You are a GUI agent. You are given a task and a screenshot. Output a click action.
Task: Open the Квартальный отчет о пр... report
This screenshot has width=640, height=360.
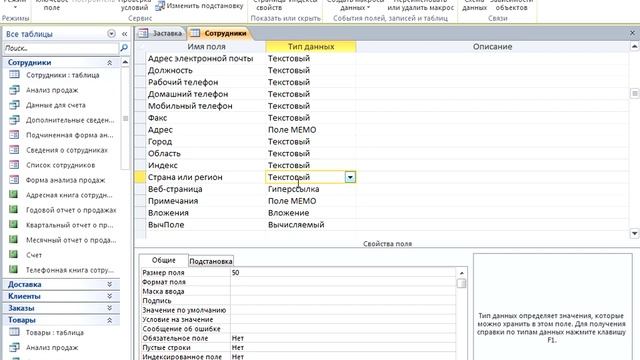(69, 225)
